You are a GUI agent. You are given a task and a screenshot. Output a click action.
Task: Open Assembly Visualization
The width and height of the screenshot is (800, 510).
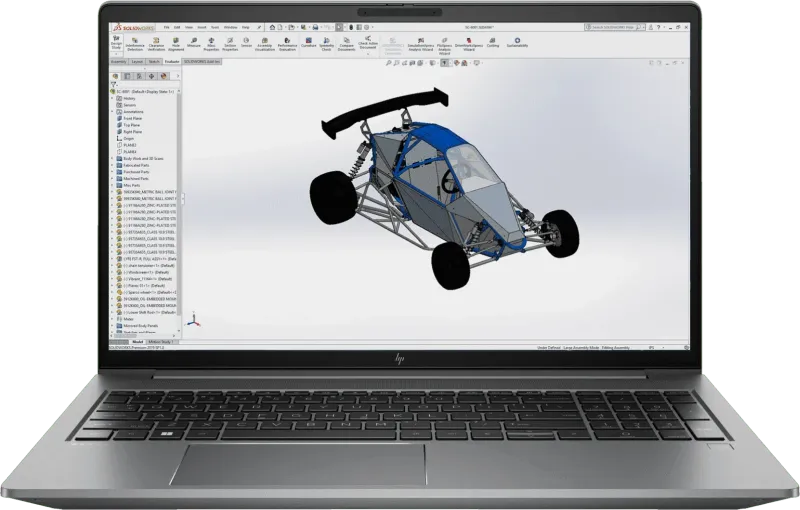(264, 44)
